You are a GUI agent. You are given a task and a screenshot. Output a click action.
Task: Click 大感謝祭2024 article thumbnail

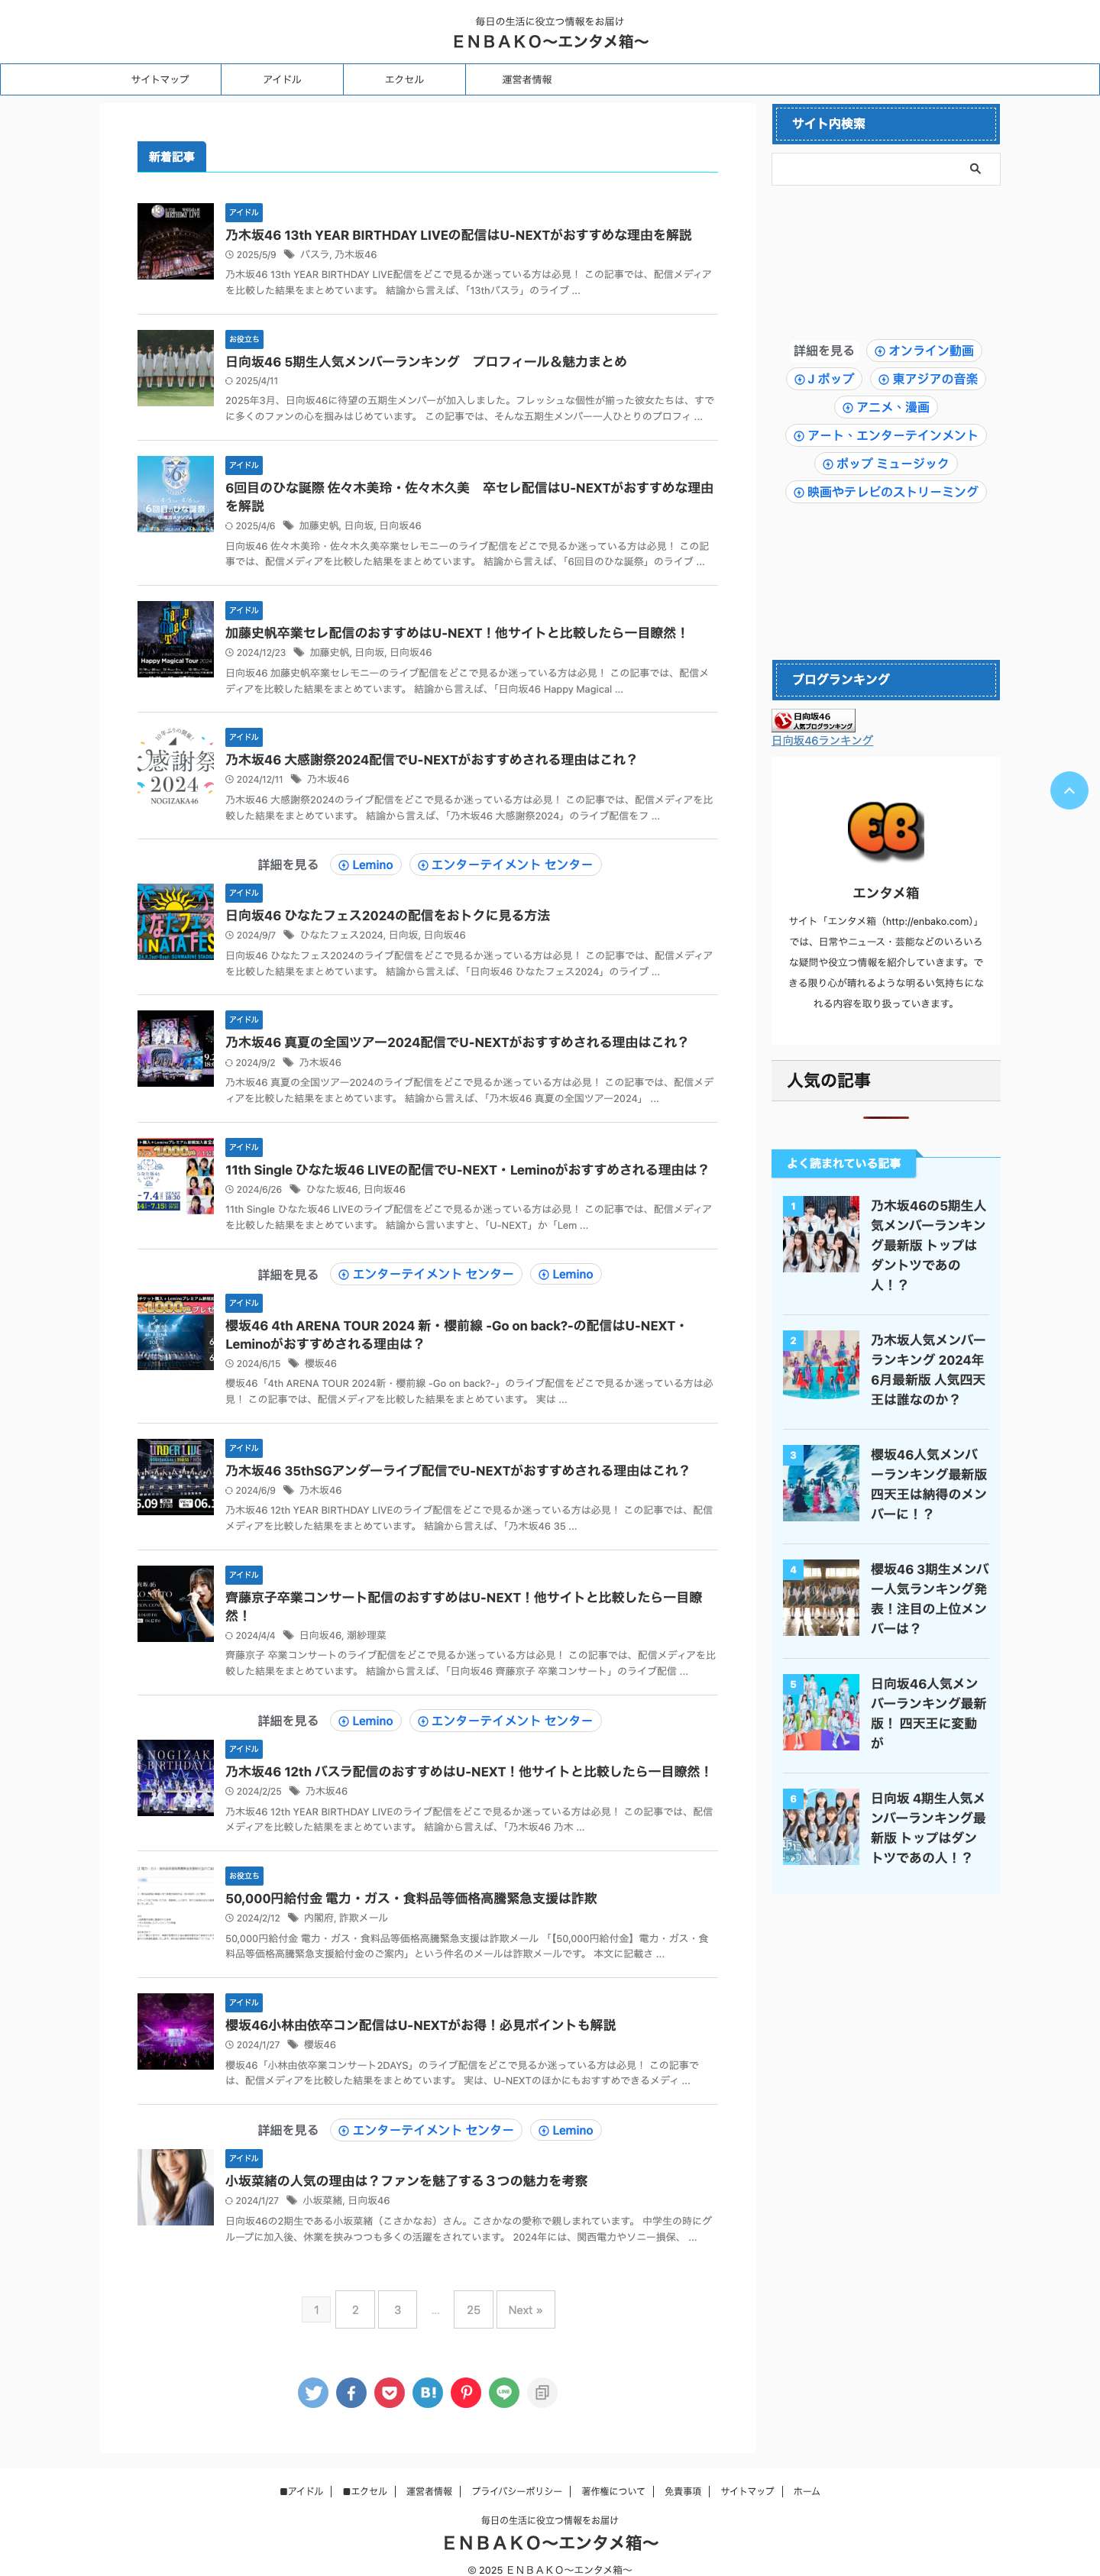click(175, 766)
